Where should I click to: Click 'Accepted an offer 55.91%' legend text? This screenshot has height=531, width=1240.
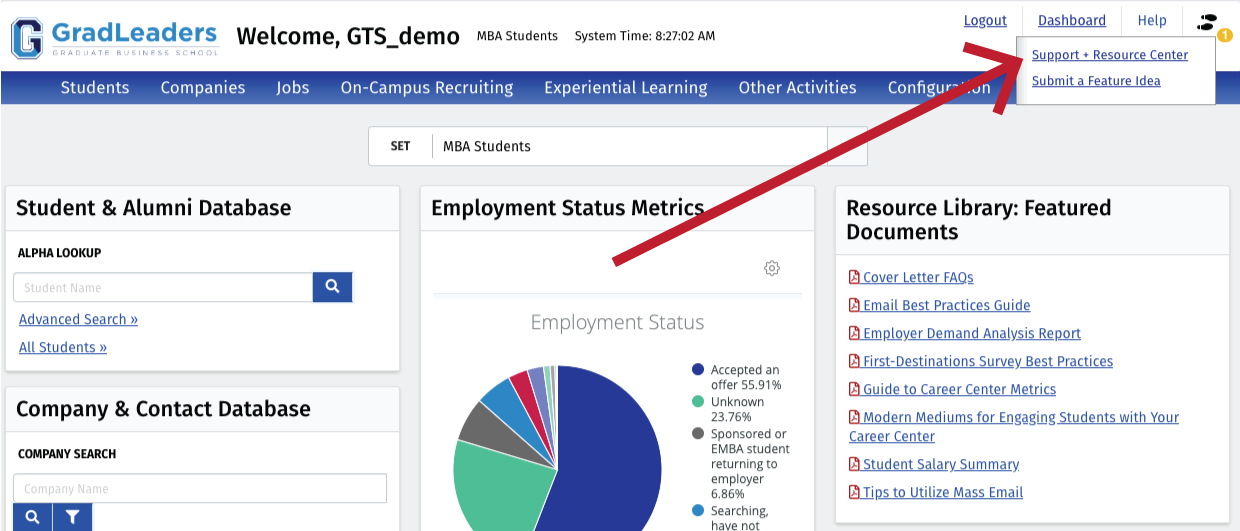click(746, 377)
